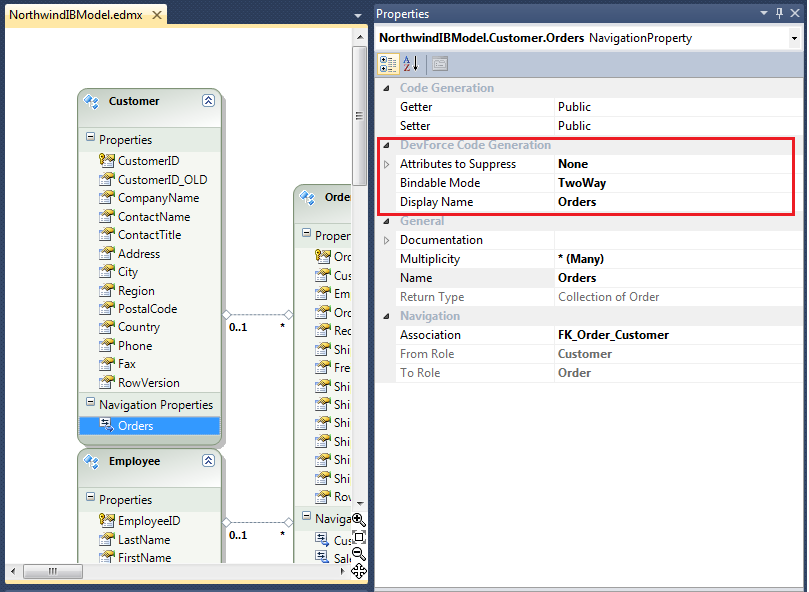Expand the Documentation property

(386, 241)
